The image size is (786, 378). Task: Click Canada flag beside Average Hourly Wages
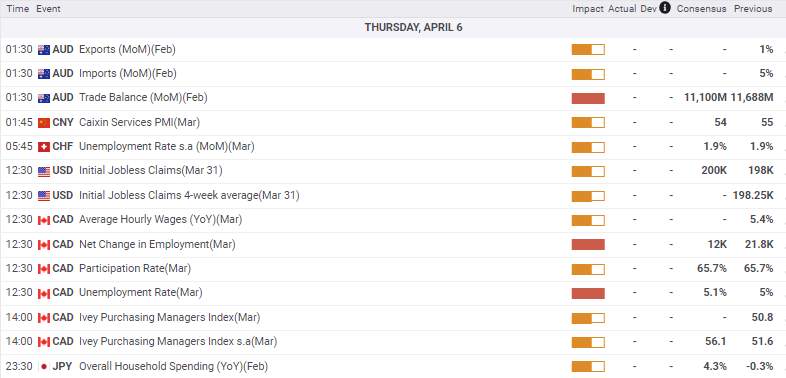(x=44, y=220)
